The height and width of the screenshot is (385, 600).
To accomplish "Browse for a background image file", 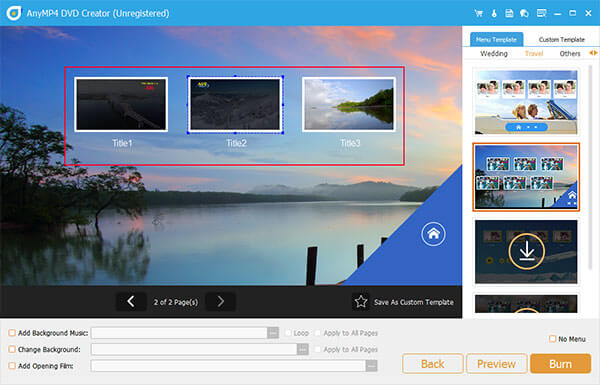I will point(302,349).
